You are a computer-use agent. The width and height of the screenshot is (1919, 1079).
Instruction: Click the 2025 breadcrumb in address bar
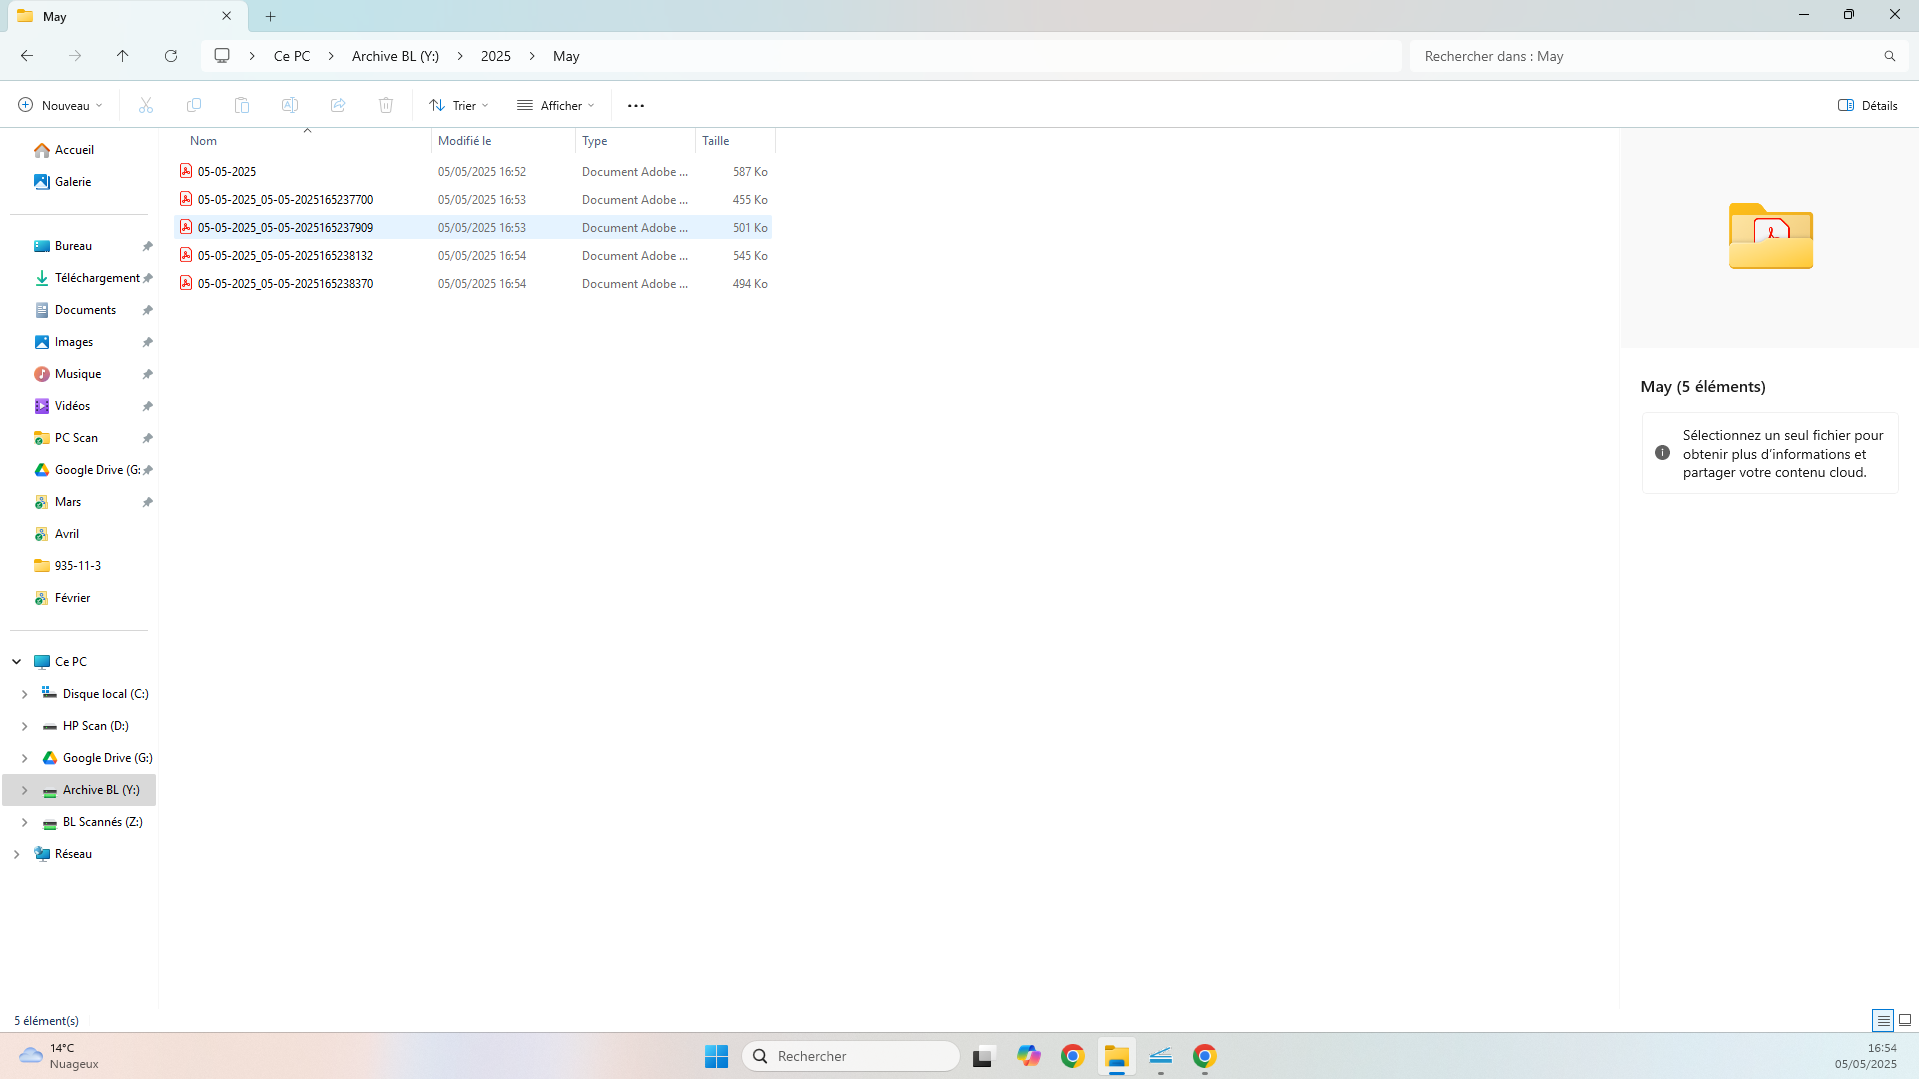(495, 56)
